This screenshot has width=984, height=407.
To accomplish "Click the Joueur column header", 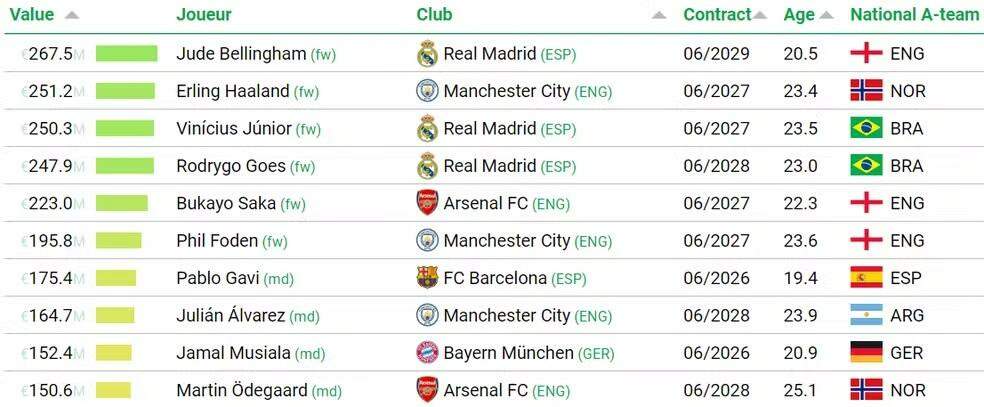I will (204, 15).
